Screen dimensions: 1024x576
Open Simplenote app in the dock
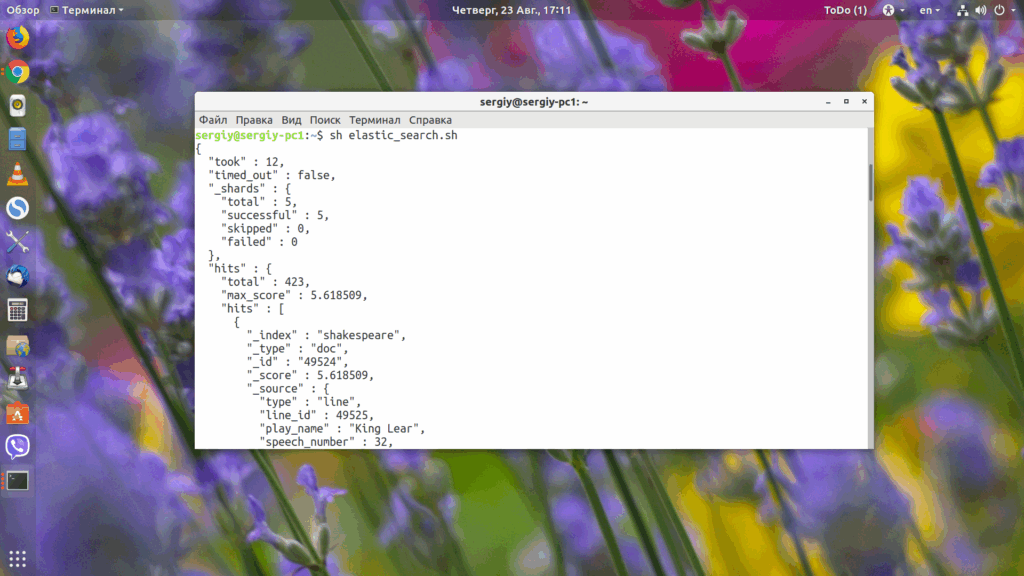tap(18, 208)
